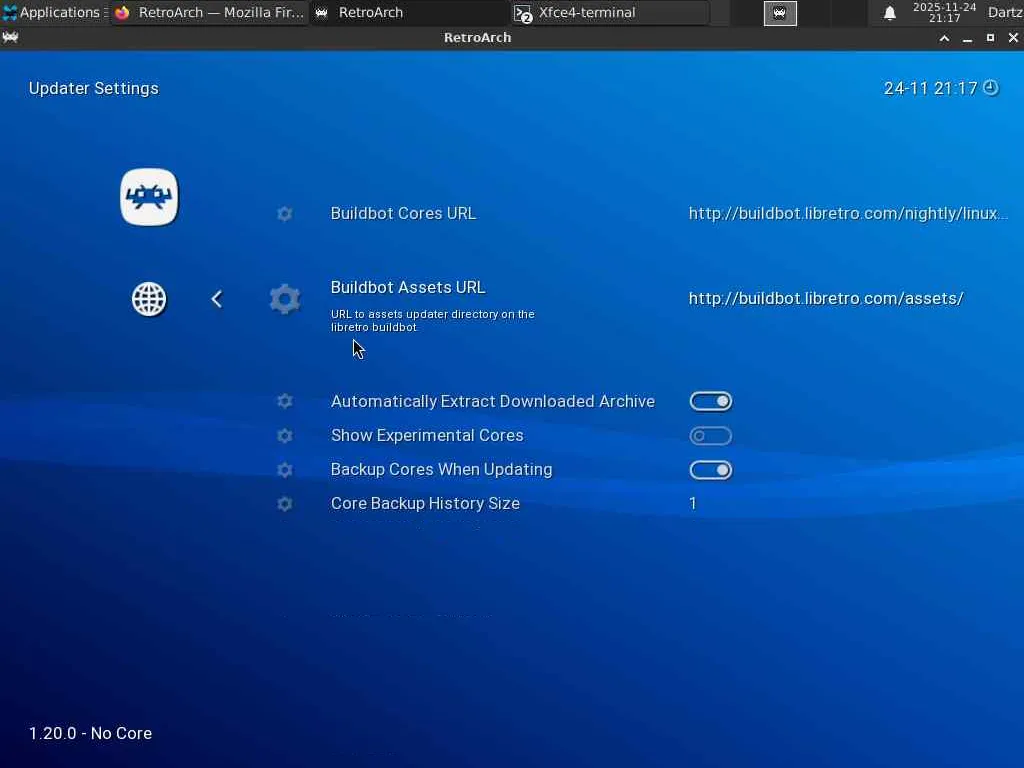This screenshot has height=768, width=1024.
Task: Edit the buildbot nightly linux URL value
Action: tap(848, 214)
